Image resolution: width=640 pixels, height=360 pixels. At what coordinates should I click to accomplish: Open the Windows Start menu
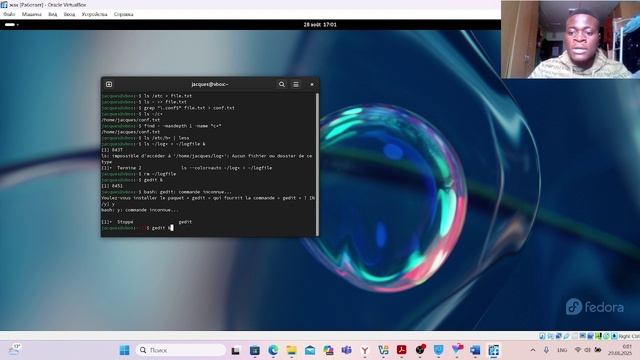pyautogui.click(x=124, y=350)
